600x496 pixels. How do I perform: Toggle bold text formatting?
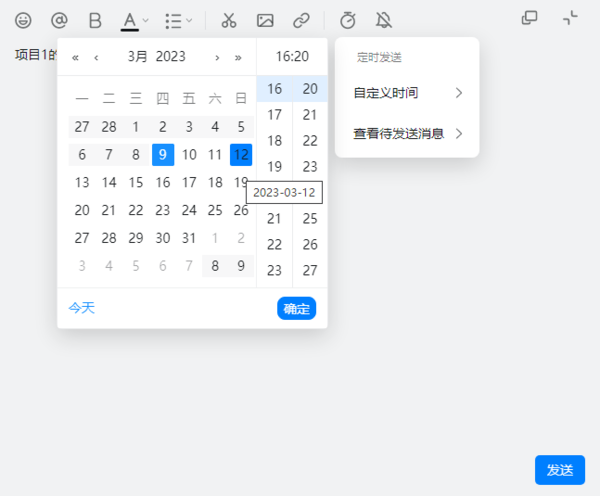(x=95, y=20)
